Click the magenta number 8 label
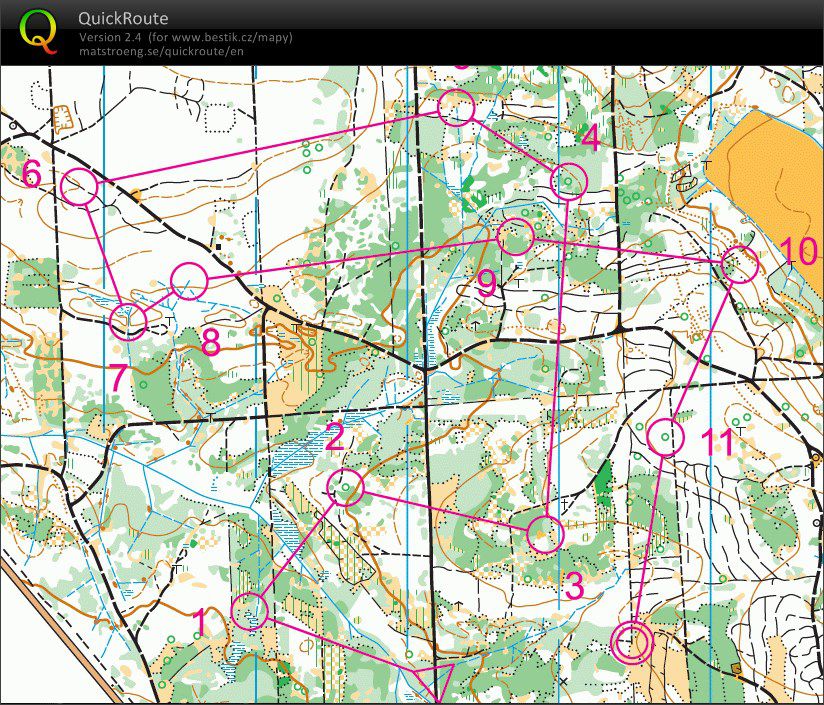 click(211, 342)
